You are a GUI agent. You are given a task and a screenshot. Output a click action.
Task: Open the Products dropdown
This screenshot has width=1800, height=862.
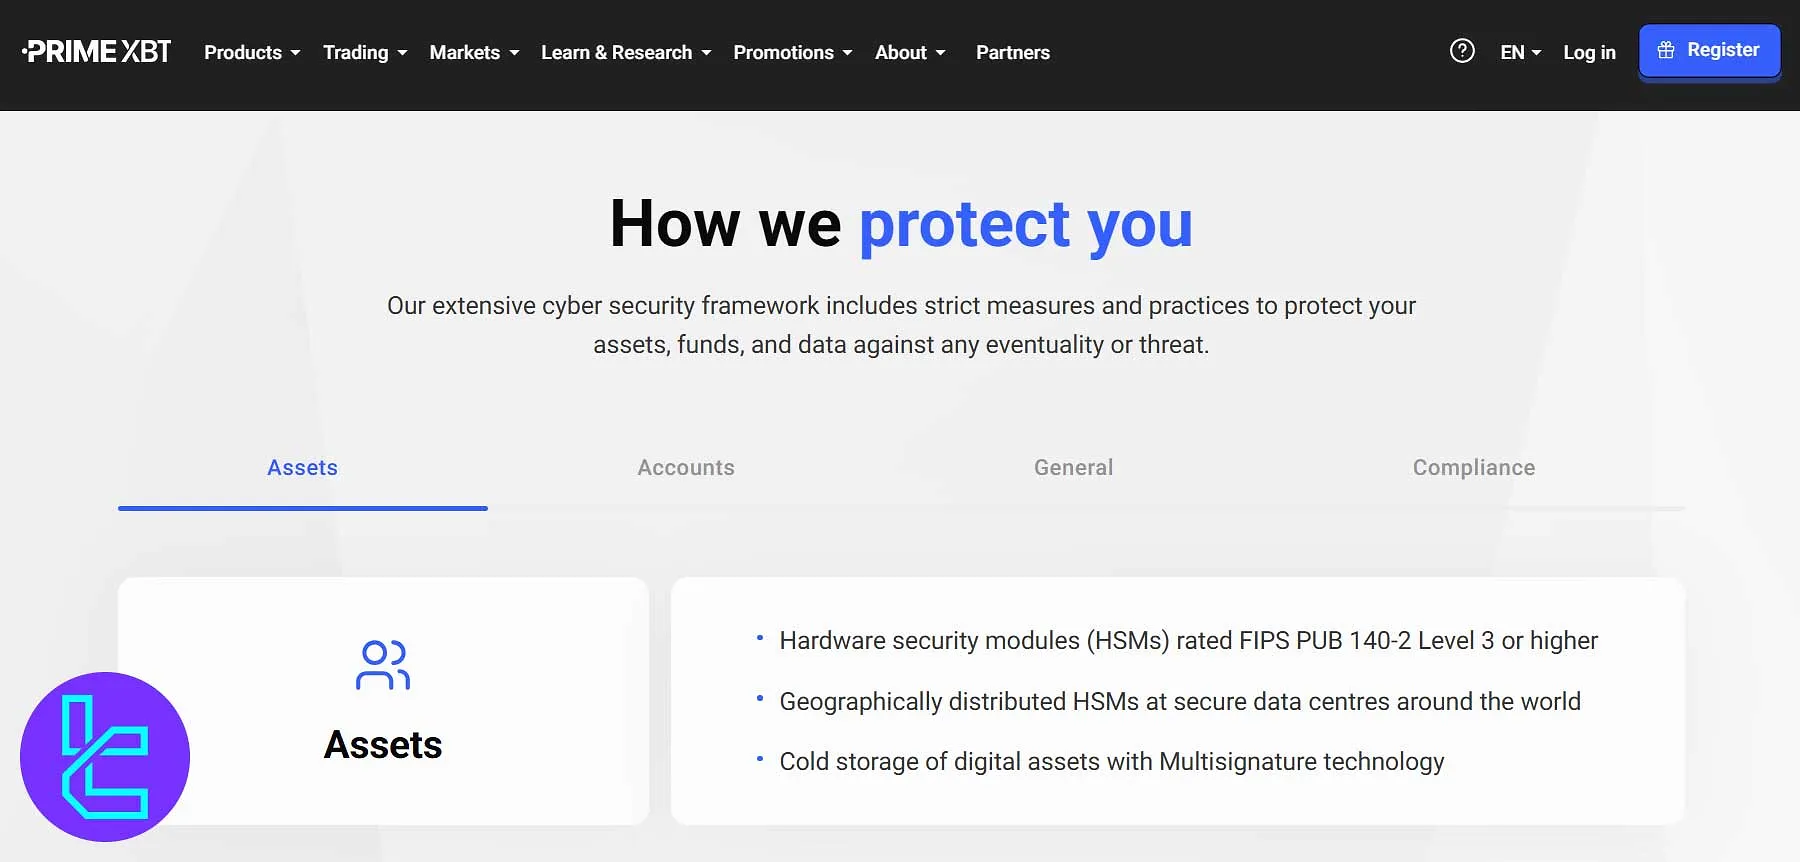251,52
